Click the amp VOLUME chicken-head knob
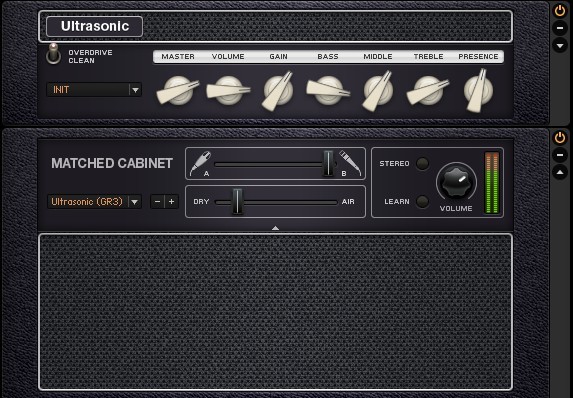This screenshot has height=398, width=573. tap(228, 91)
